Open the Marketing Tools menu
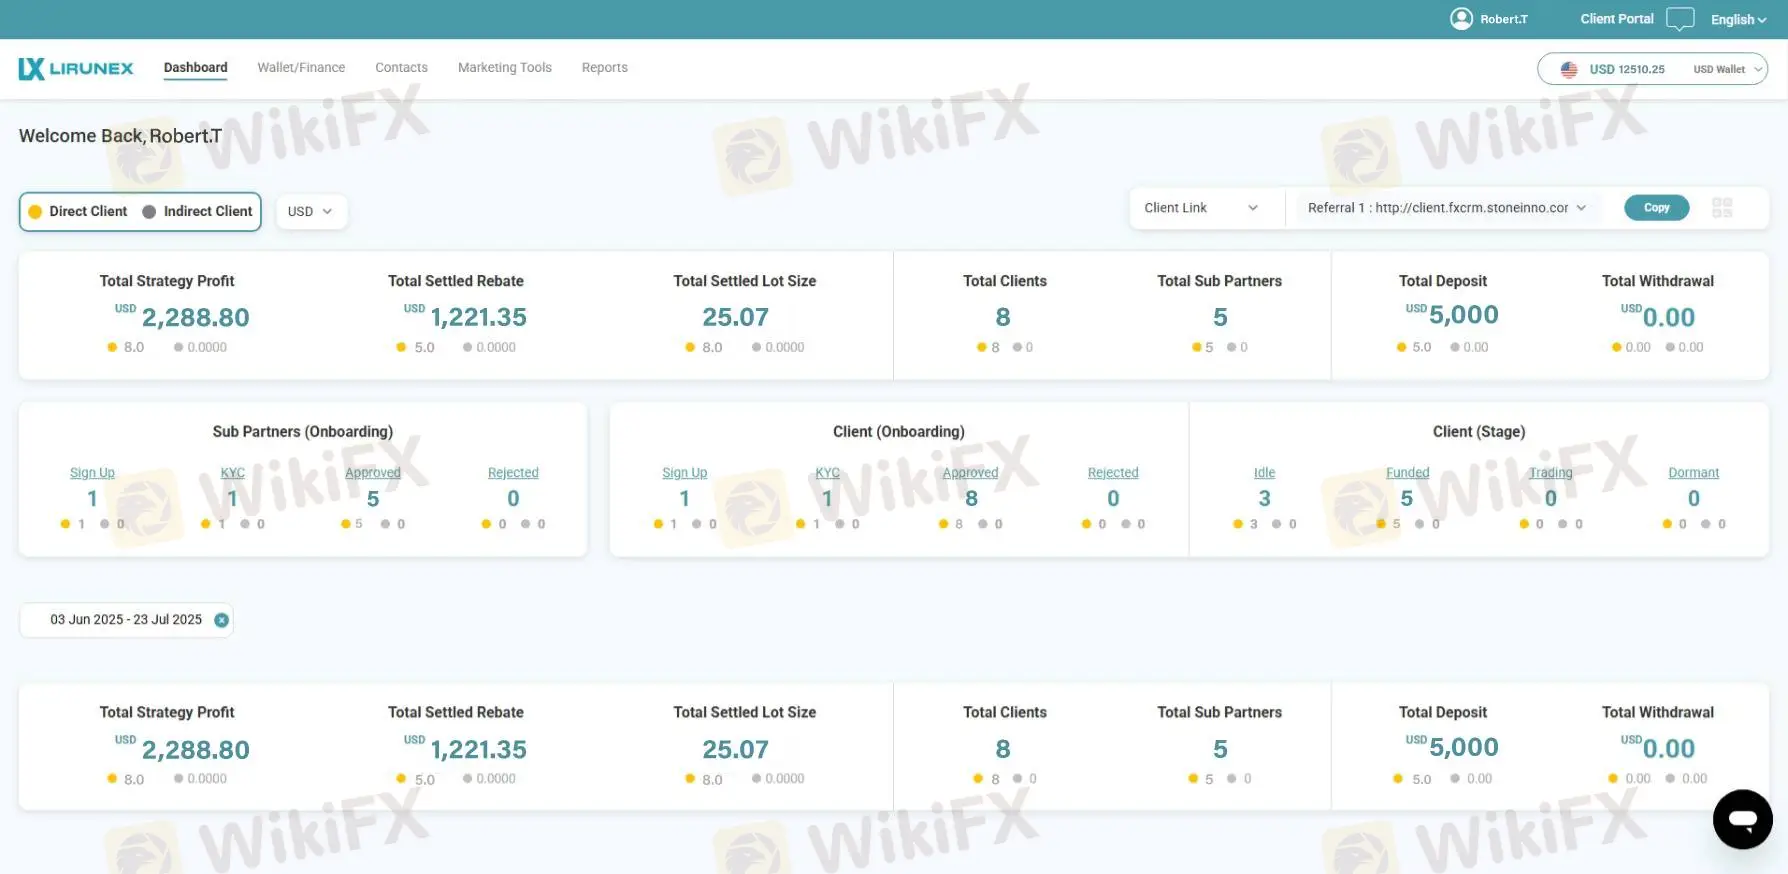Screen dimensions: 1788x874 click(504, 68)
